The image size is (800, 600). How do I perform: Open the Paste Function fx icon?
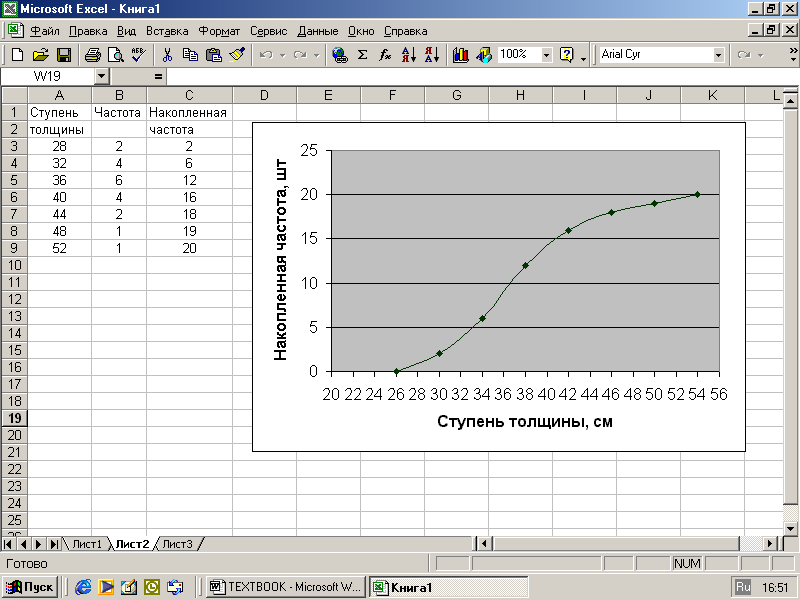pyautogui.click(x=386, y=55)
